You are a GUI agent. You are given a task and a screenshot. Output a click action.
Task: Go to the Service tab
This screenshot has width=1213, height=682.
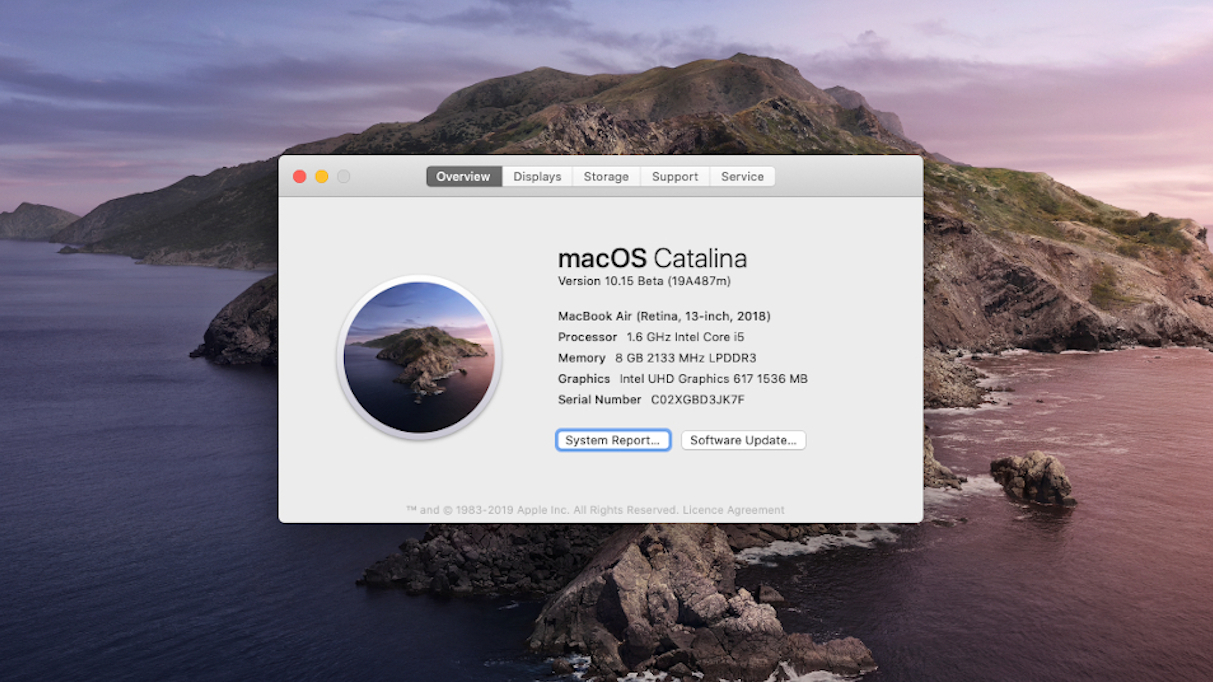pos(742,177)
